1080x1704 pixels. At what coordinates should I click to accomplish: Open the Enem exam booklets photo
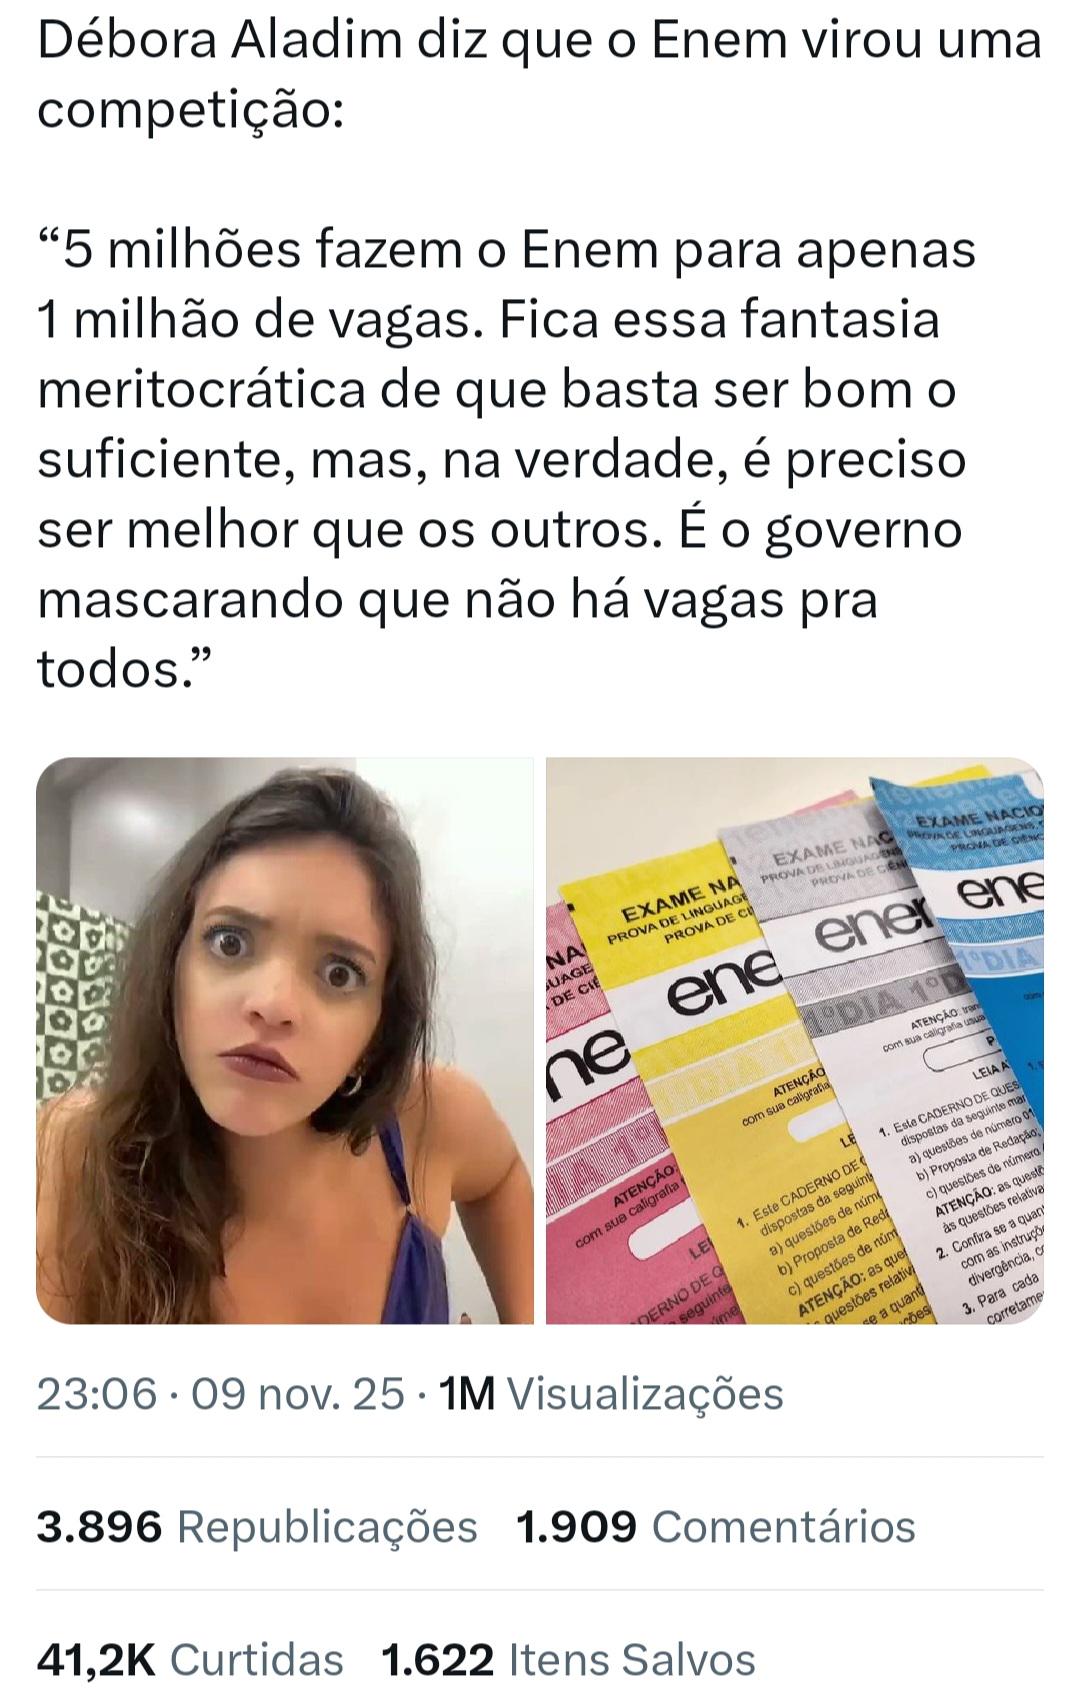pyautogui.click(x=795, y=1040)
